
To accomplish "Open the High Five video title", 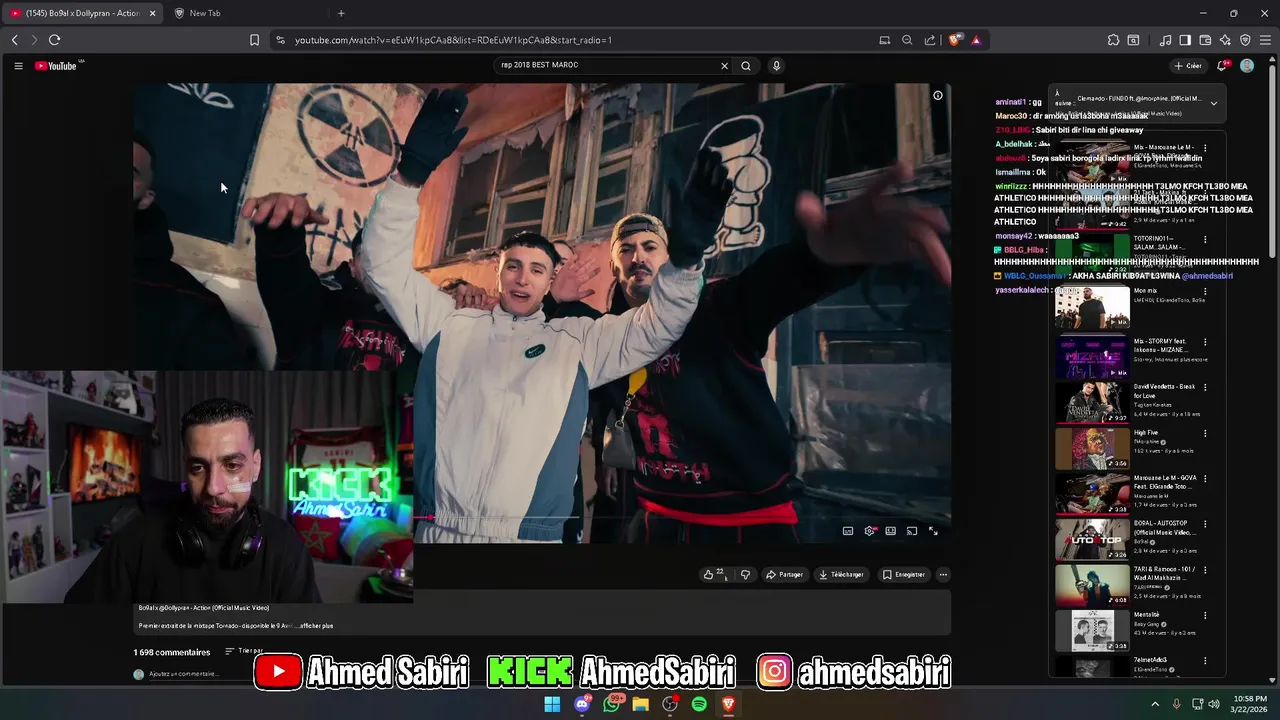I will coord(1146,433).
